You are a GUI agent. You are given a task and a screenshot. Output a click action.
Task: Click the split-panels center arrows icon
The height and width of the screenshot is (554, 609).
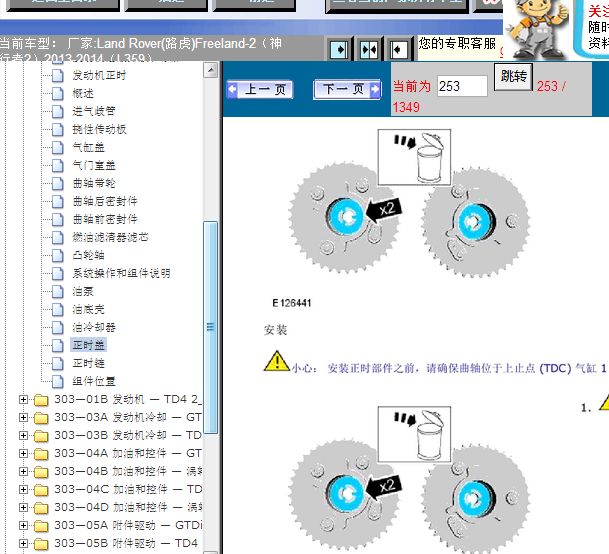(369, 50)
